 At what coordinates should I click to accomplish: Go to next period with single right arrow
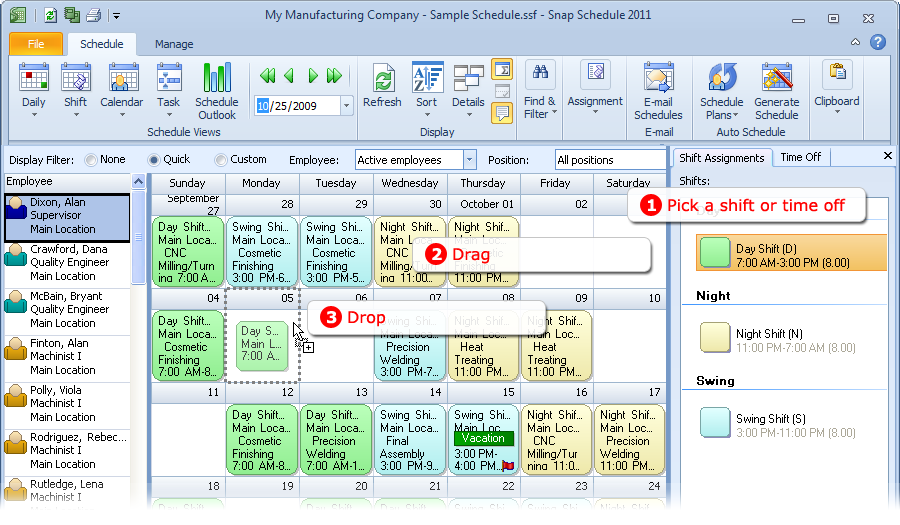[313, 76]
